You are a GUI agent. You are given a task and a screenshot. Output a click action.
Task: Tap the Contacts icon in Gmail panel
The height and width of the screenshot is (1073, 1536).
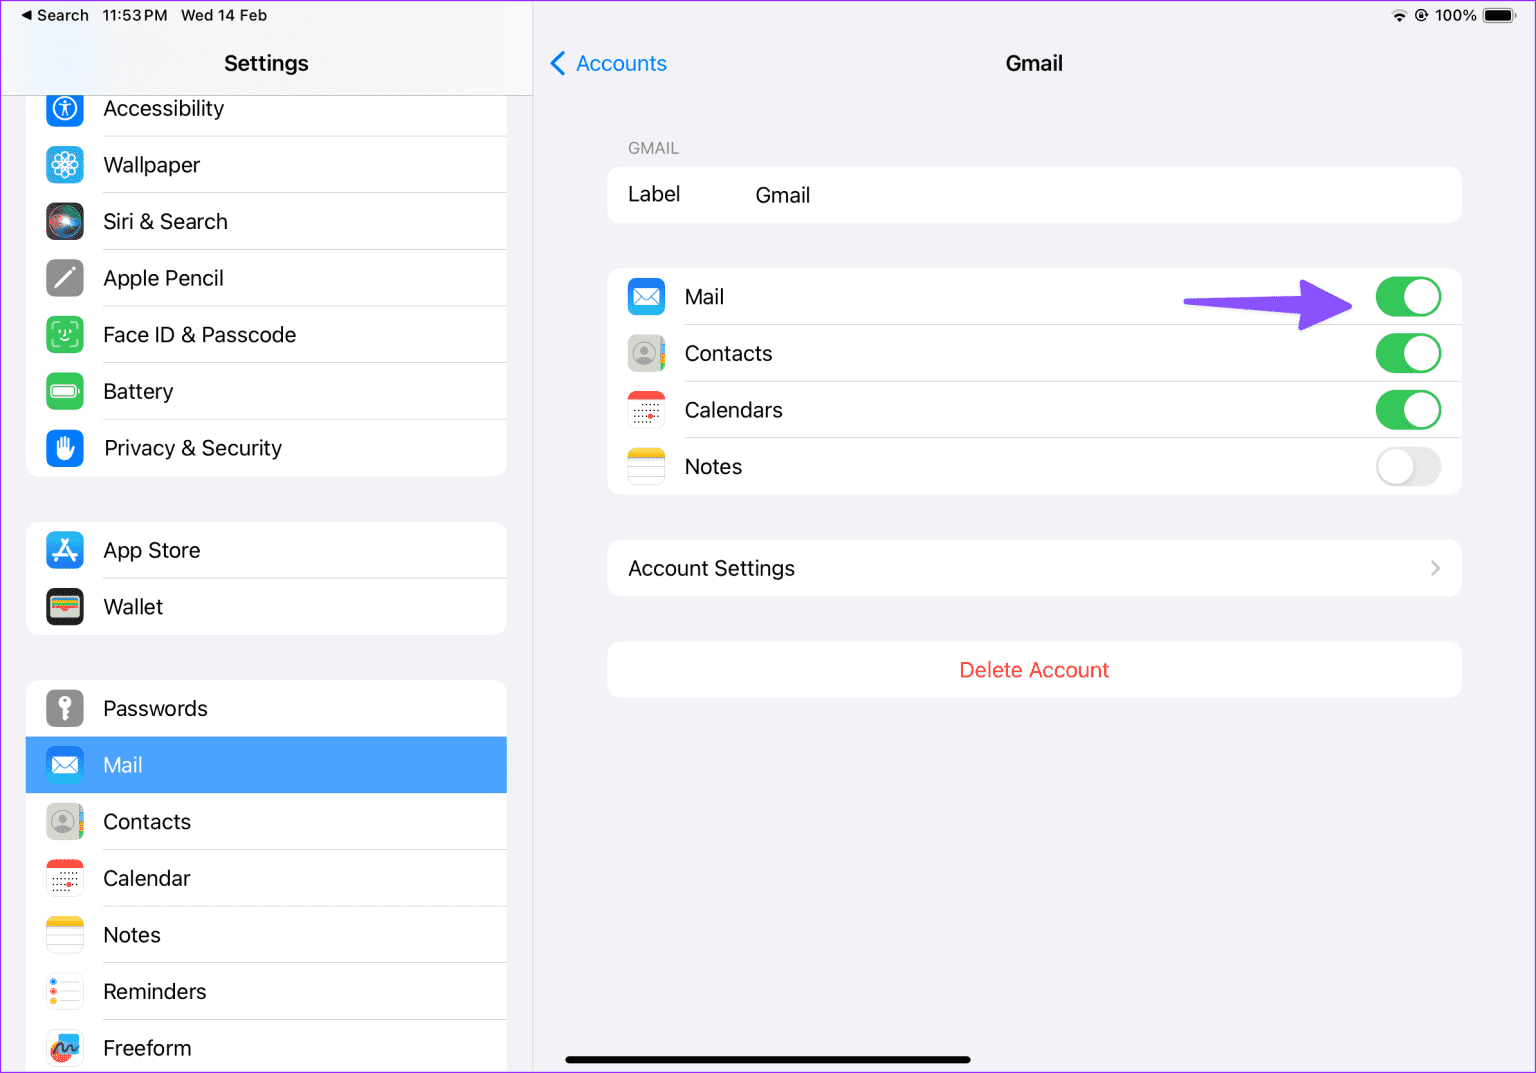point(646,353)
